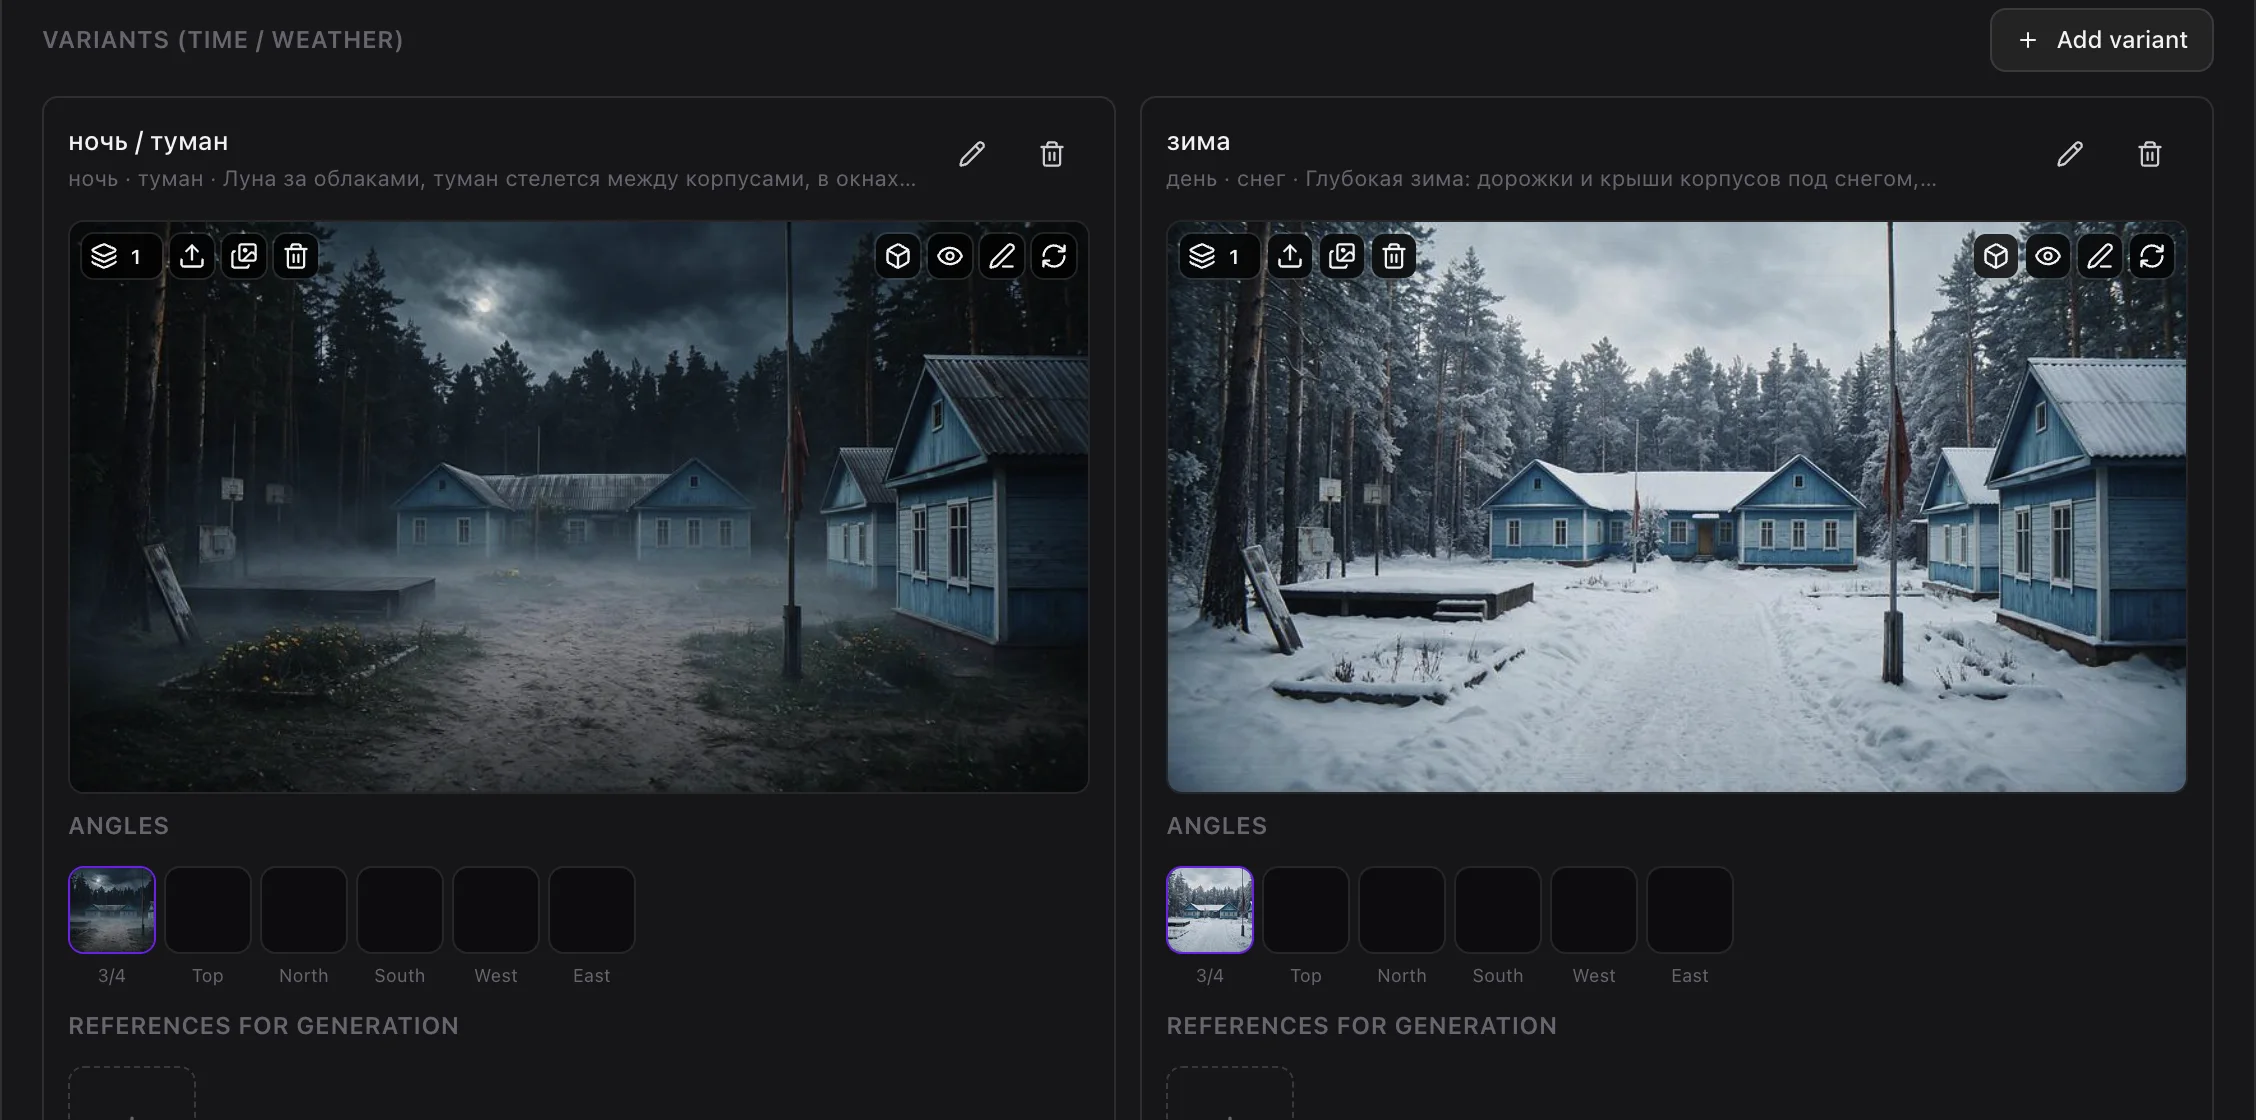
Task: Select Top angle slot for зима
Action: 1306,910
